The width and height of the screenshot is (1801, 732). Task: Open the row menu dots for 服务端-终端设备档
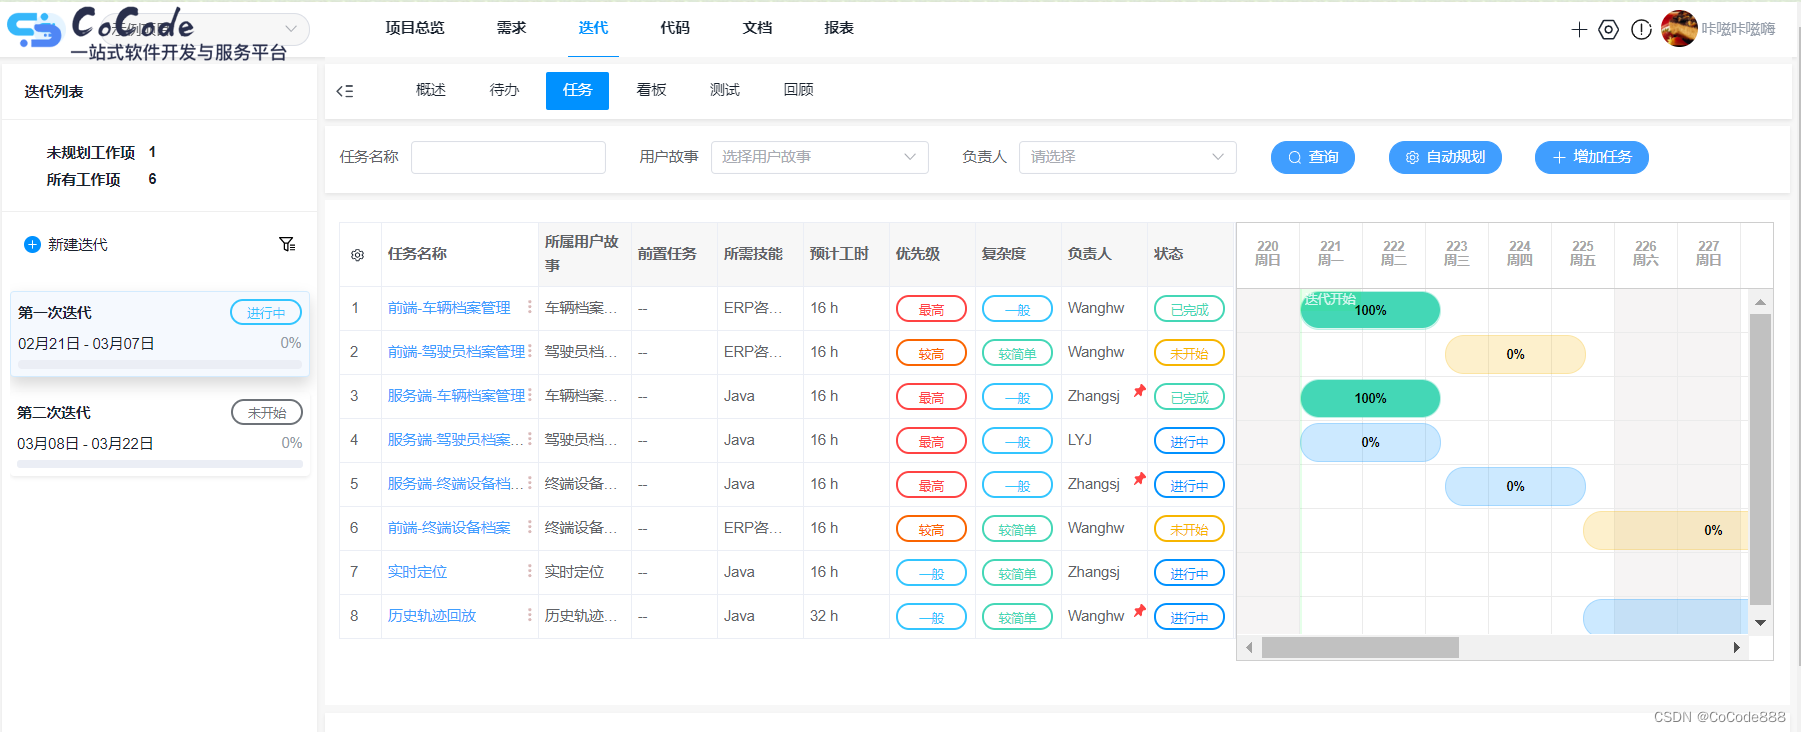point(529,483)
